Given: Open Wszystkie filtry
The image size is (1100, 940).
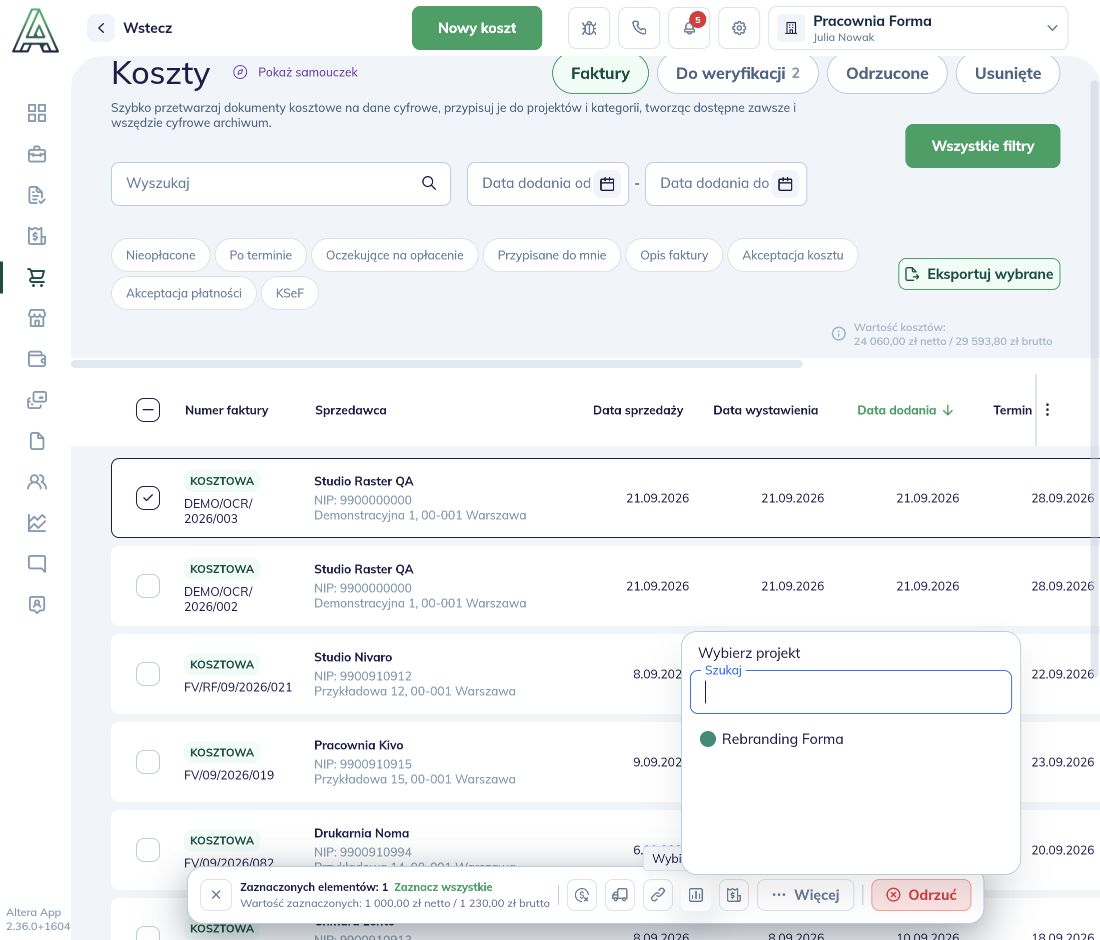Looking at the screenshot, I should [982, 146].
